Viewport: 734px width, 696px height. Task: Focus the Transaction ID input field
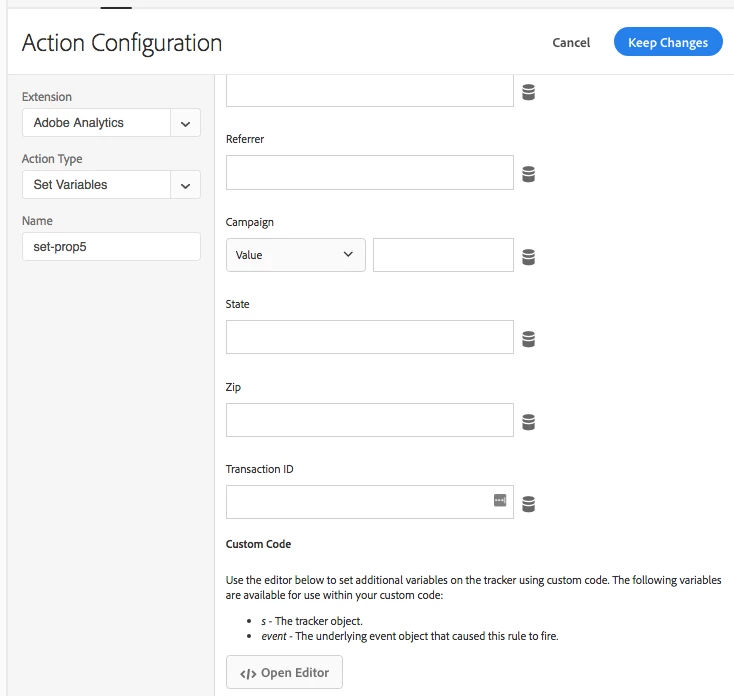point(358,502)
